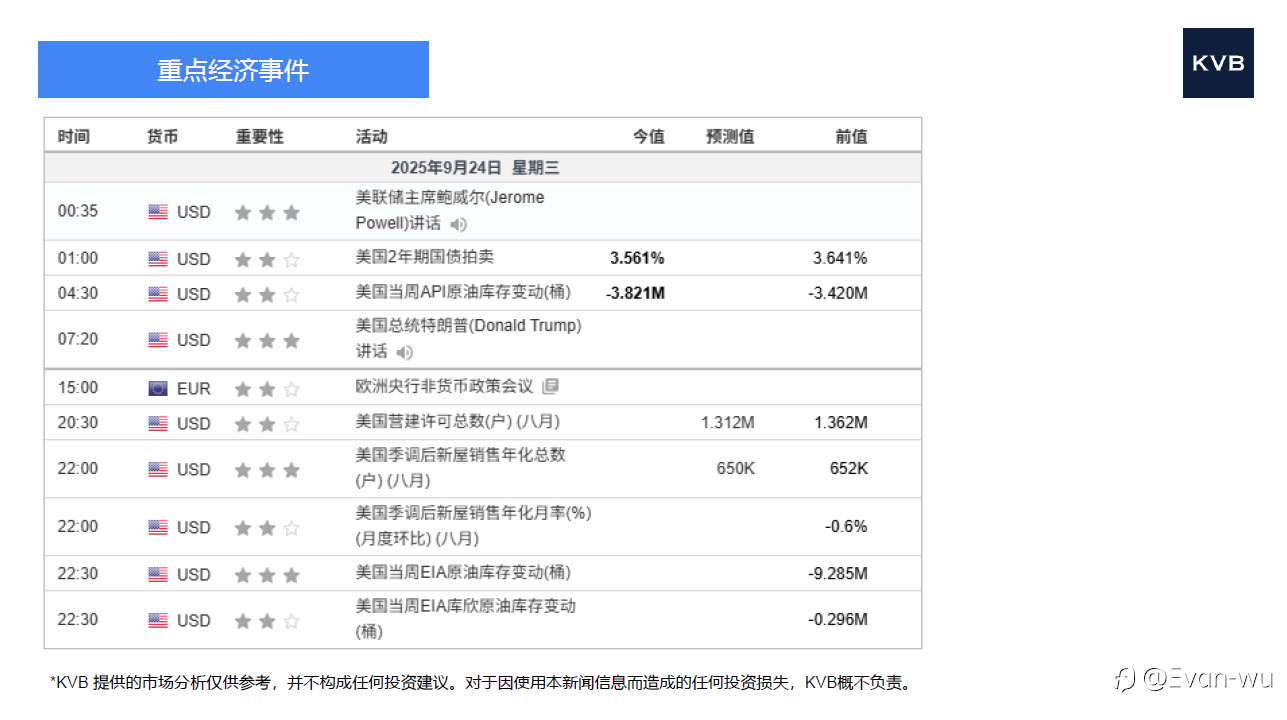Open the 美国营建许可总数(户) (八月) event
Image resolution: width=1287 pixels, height=720 pixels.
pos(458,422)
